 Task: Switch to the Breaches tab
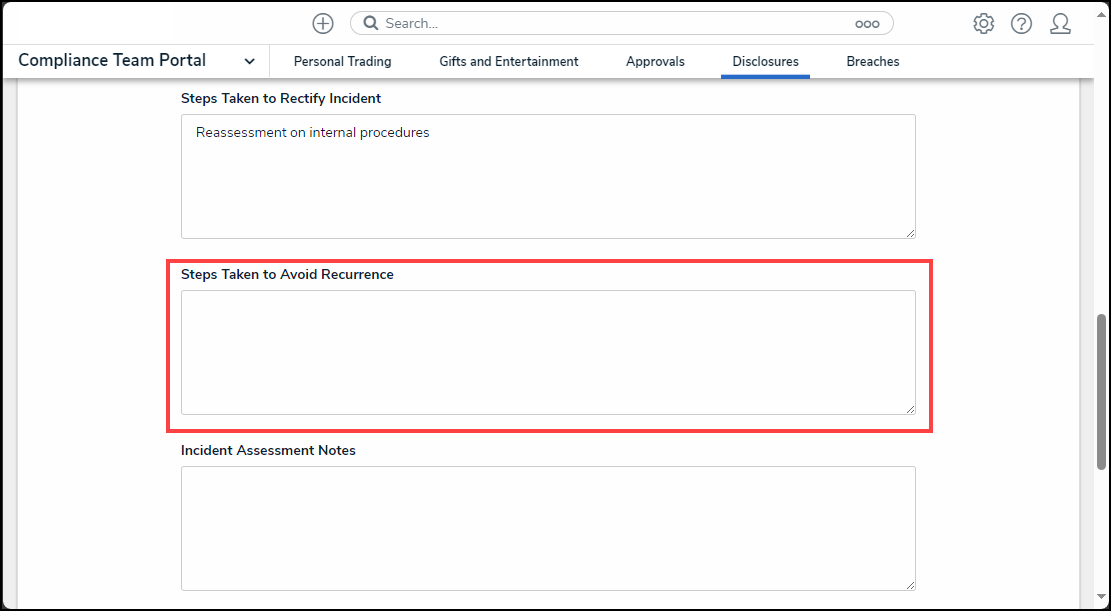click(872, 61)
